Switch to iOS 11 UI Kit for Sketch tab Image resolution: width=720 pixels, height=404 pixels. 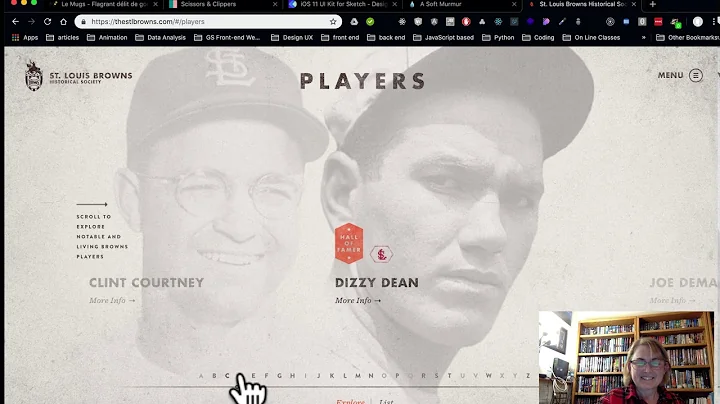(x=342, y=4)
